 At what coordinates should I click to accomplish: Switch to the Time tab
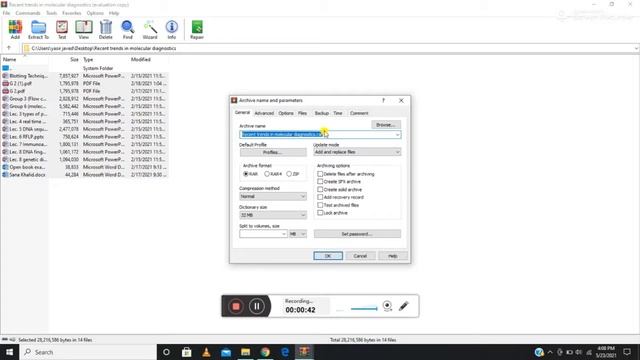(338, 113)
